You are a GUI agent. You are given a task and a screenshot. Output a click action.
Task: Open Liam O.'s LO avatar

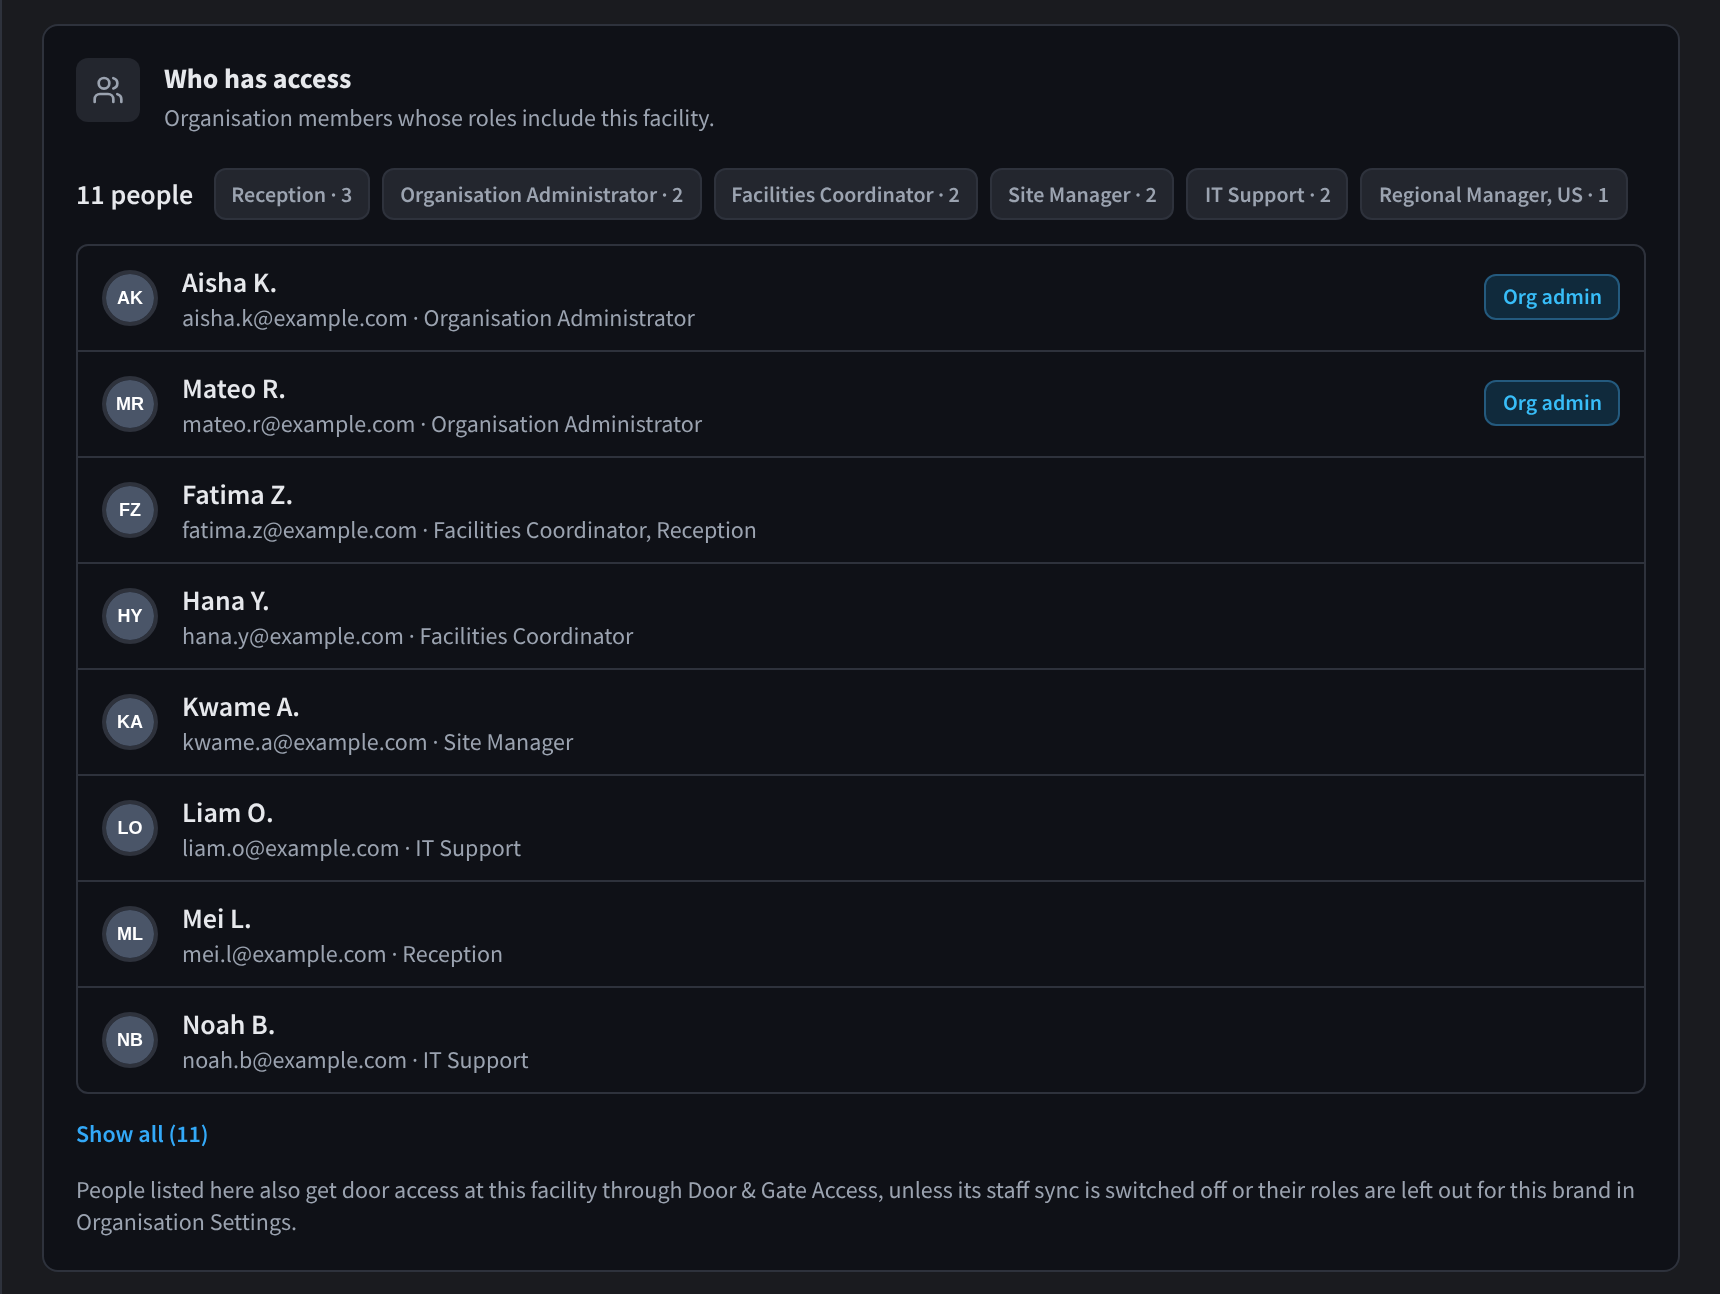pyautogui.click(x=130, y=828)
